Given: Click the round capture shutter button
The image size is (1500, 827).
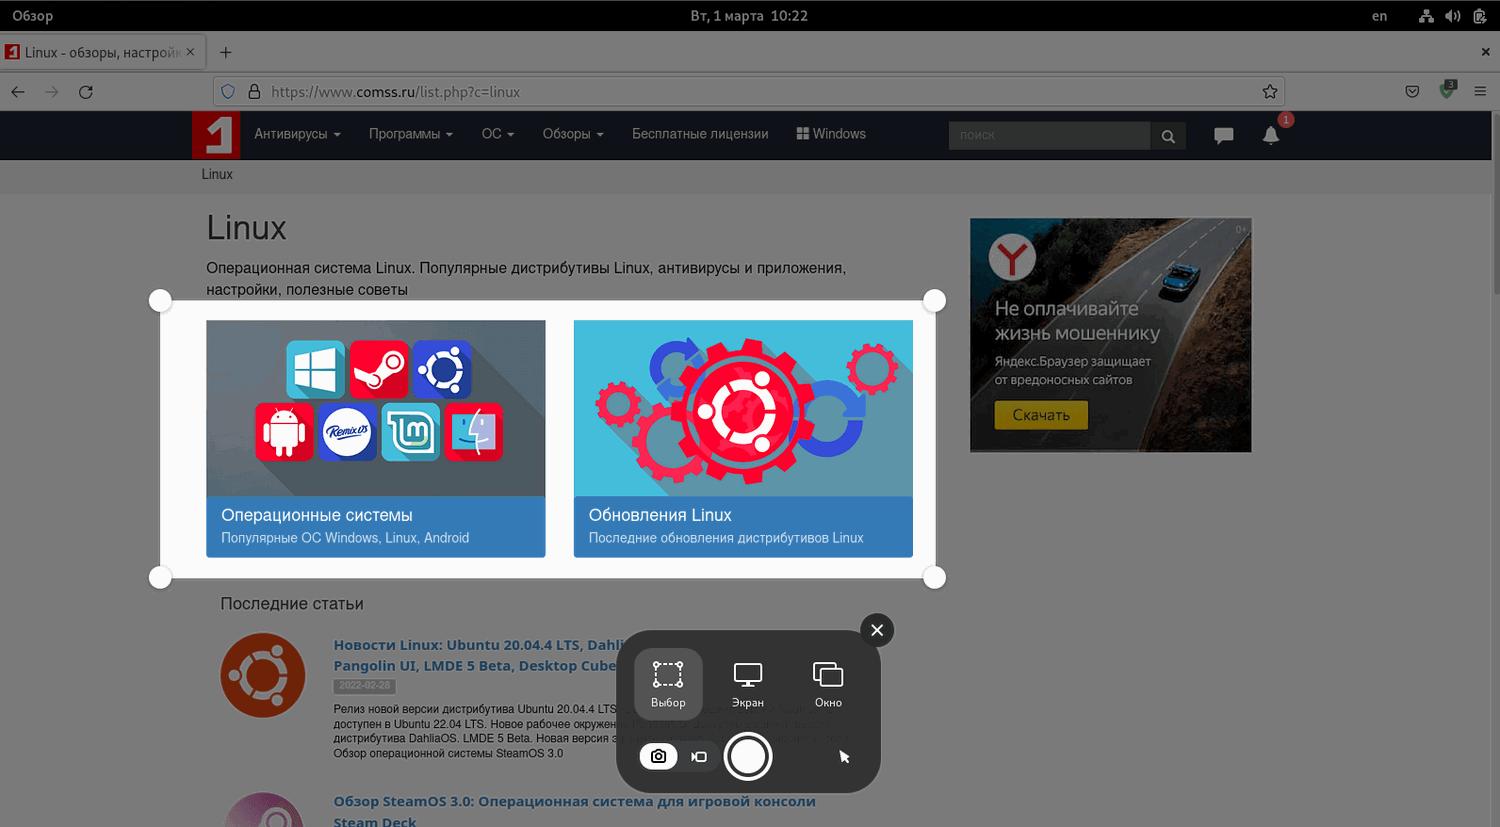Looking at the screenshot, I should click(748, 756).
